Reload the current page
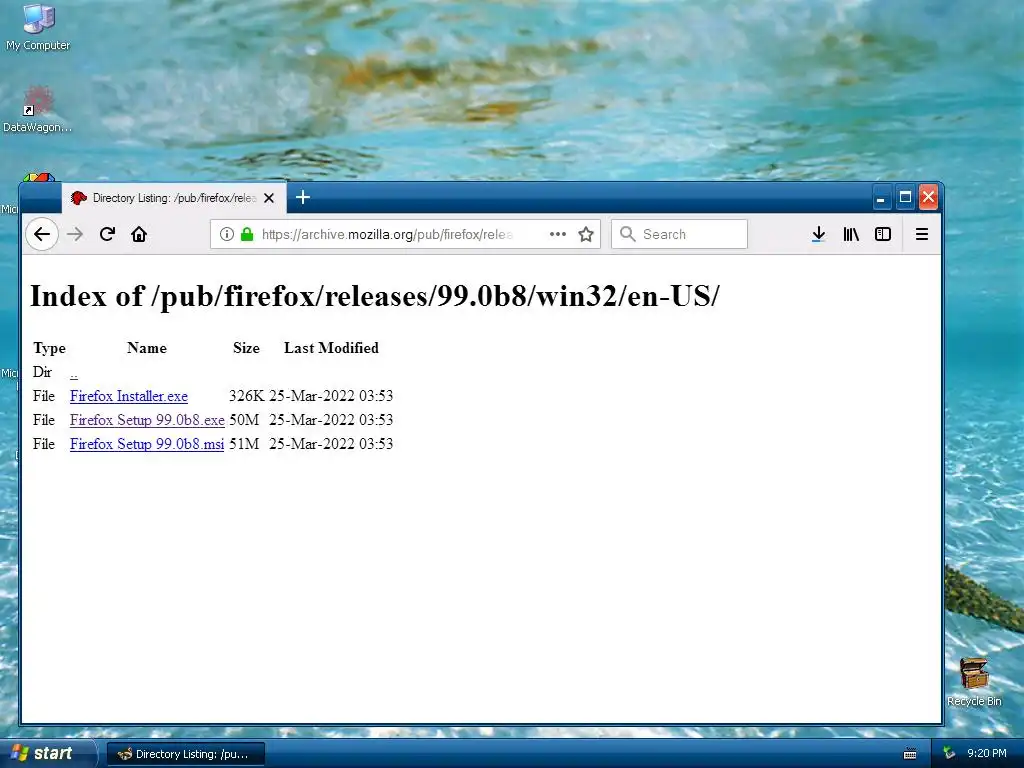Image resolution: width=1024 pixels, height=768 pixels. coord(107,234)
